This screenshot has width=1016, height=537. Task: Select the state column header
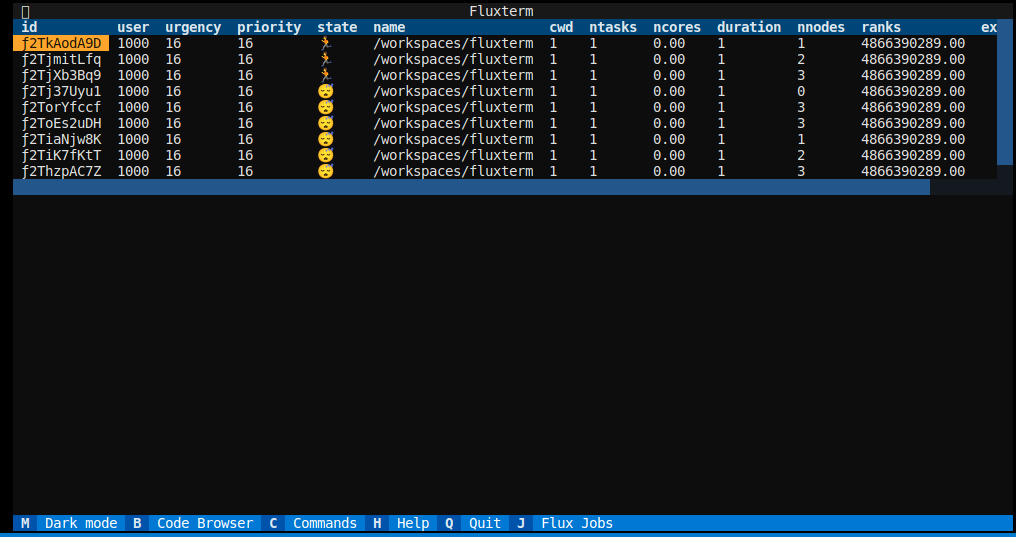(x=337, y=27)
